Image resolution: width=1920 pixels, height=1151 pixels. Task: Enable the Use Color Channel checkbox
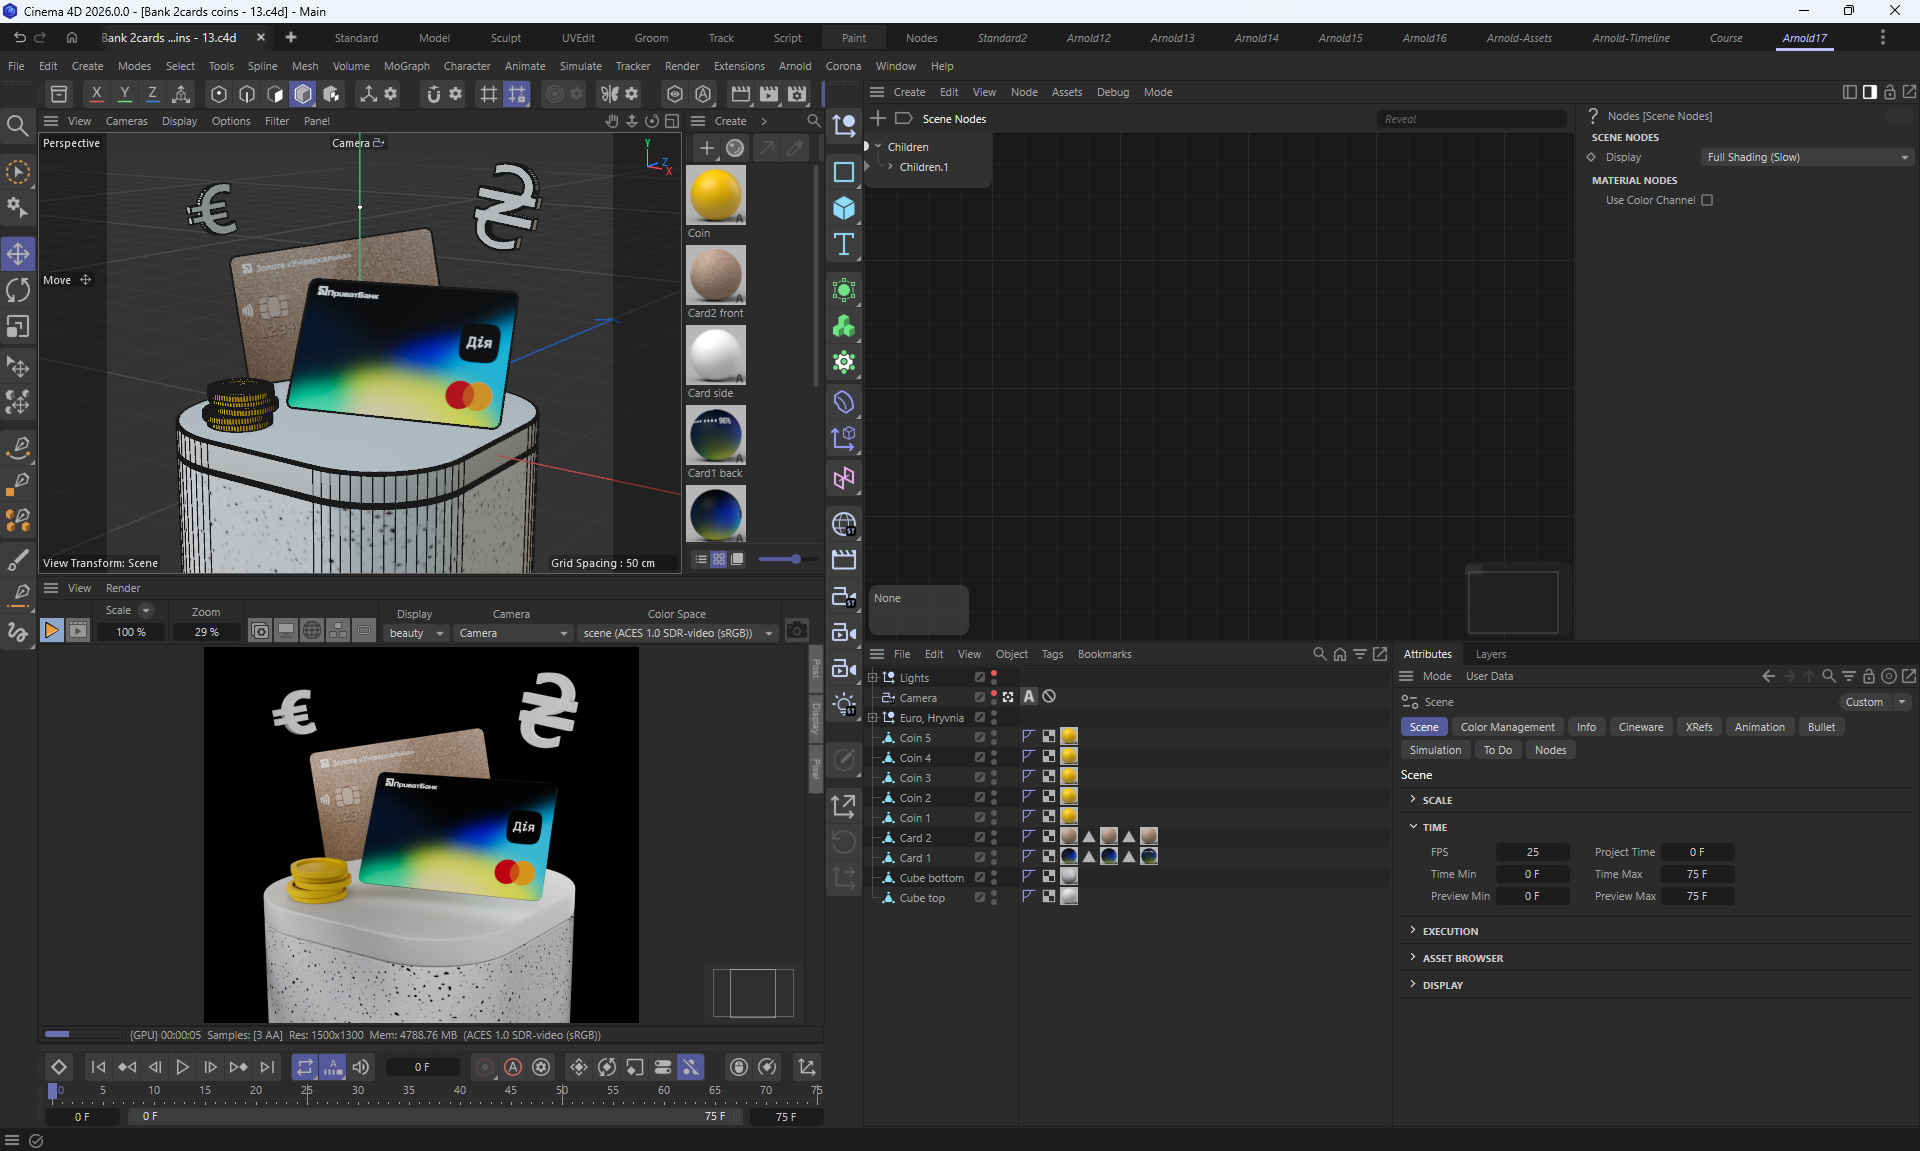click(x=1707, y=200)
